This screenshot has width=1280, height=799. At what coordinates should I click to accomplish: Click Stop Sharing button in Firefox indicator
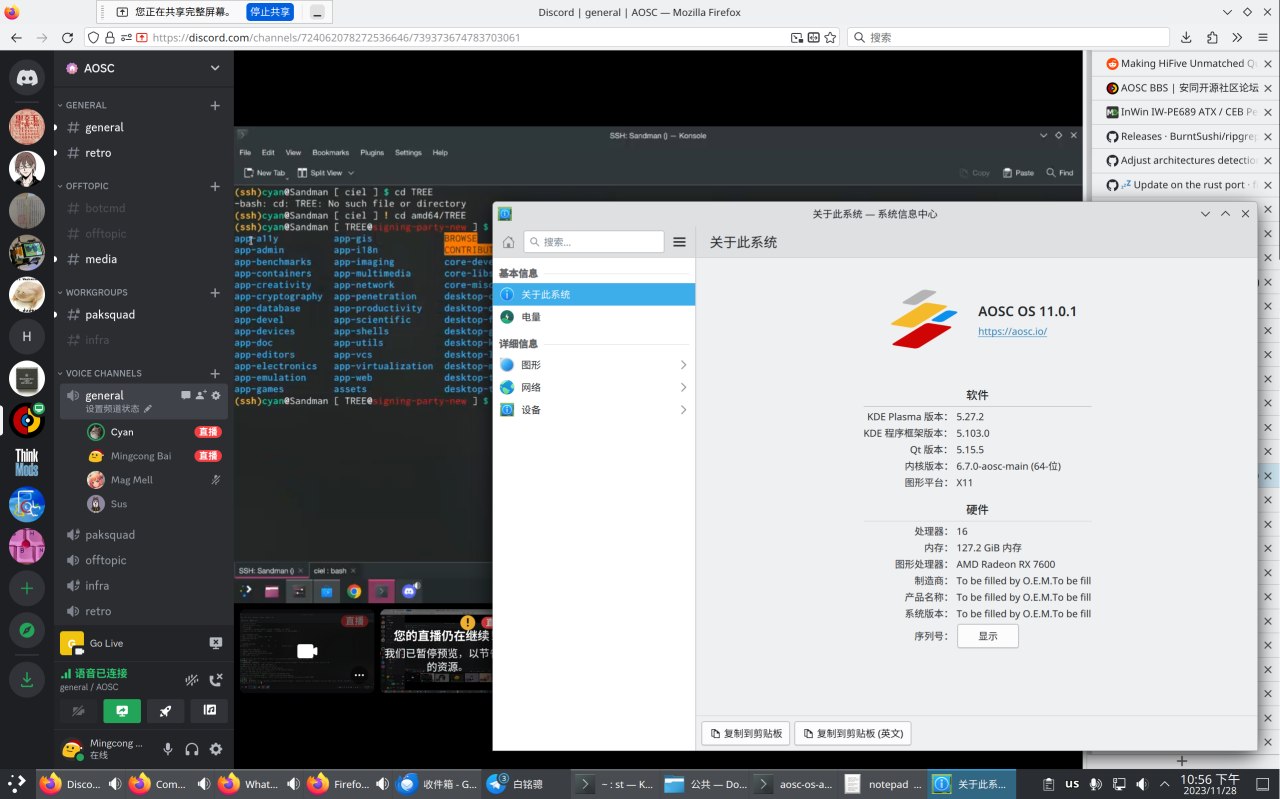tap(270, 12)
